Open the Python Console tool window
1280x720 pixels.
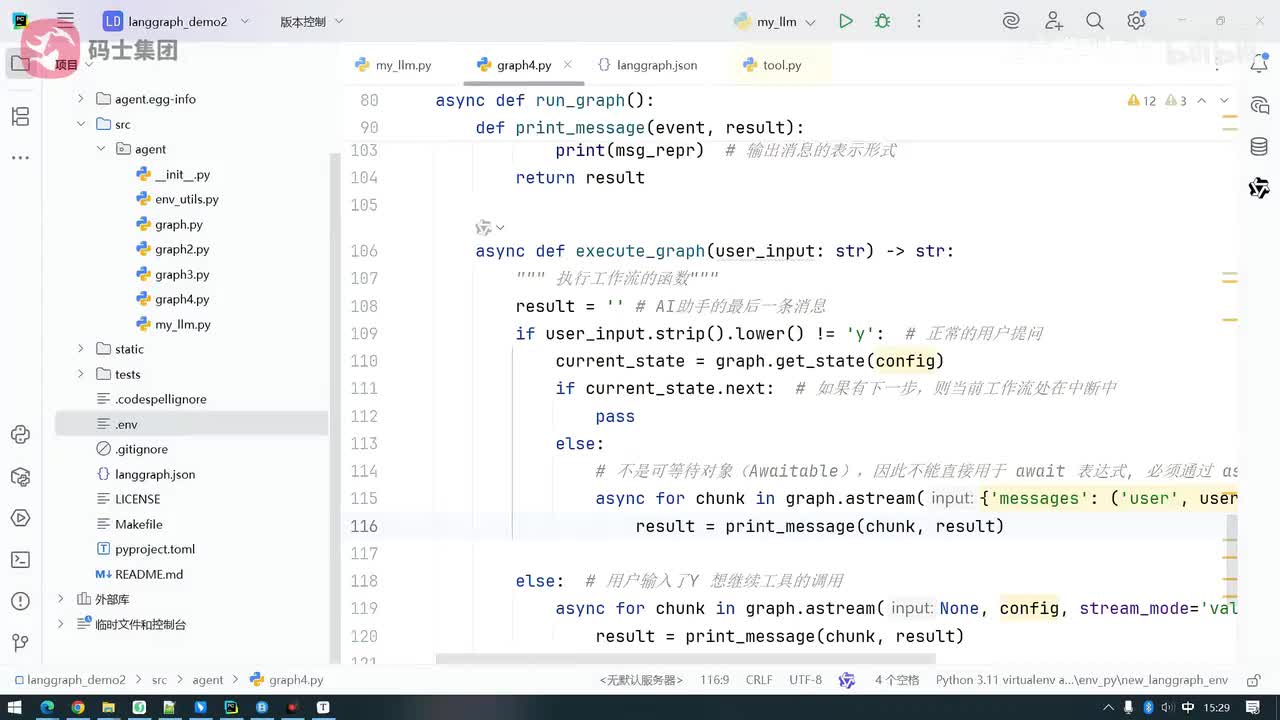pyautogui.click(x=20, y=434)
